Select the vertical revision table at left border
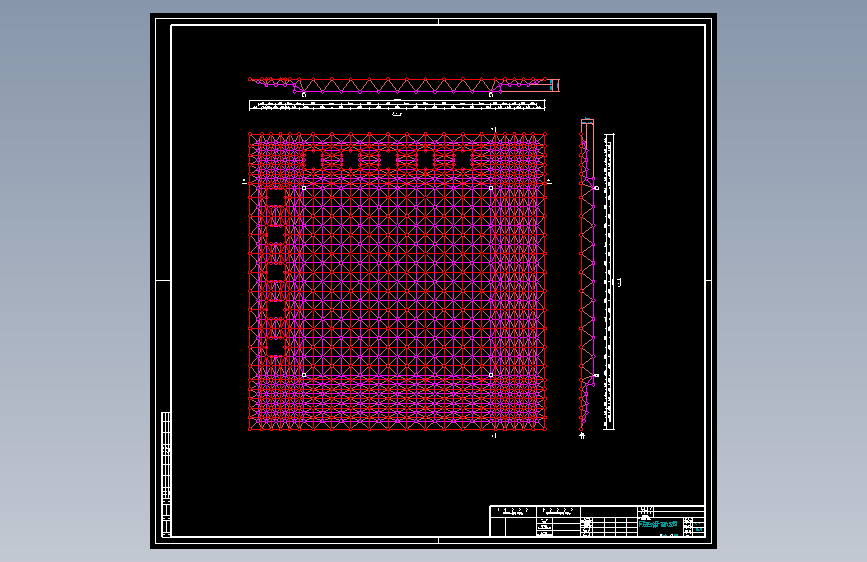Viewport: 867px width, 562px height. tap(165, 474)
